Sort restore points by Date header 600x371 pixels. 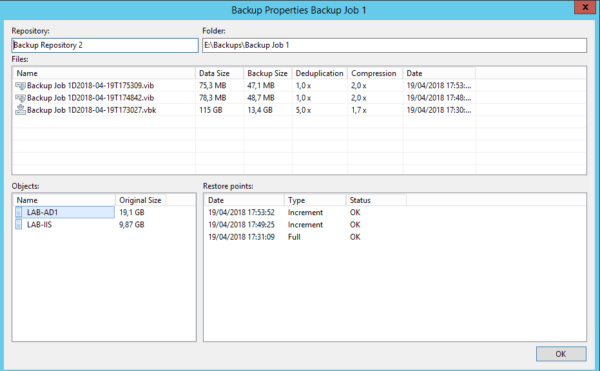tap(245, 200)
